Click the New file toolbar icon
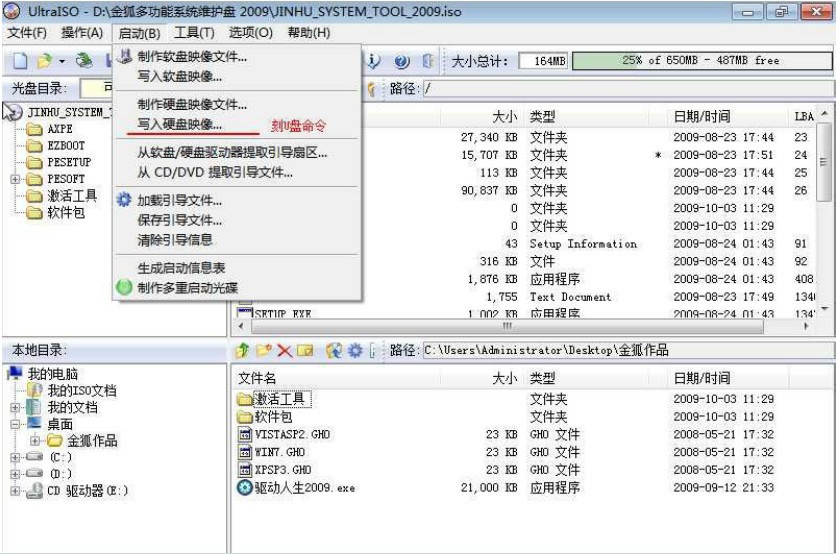The width and height of the screenshot is (836, 554). 20,61
